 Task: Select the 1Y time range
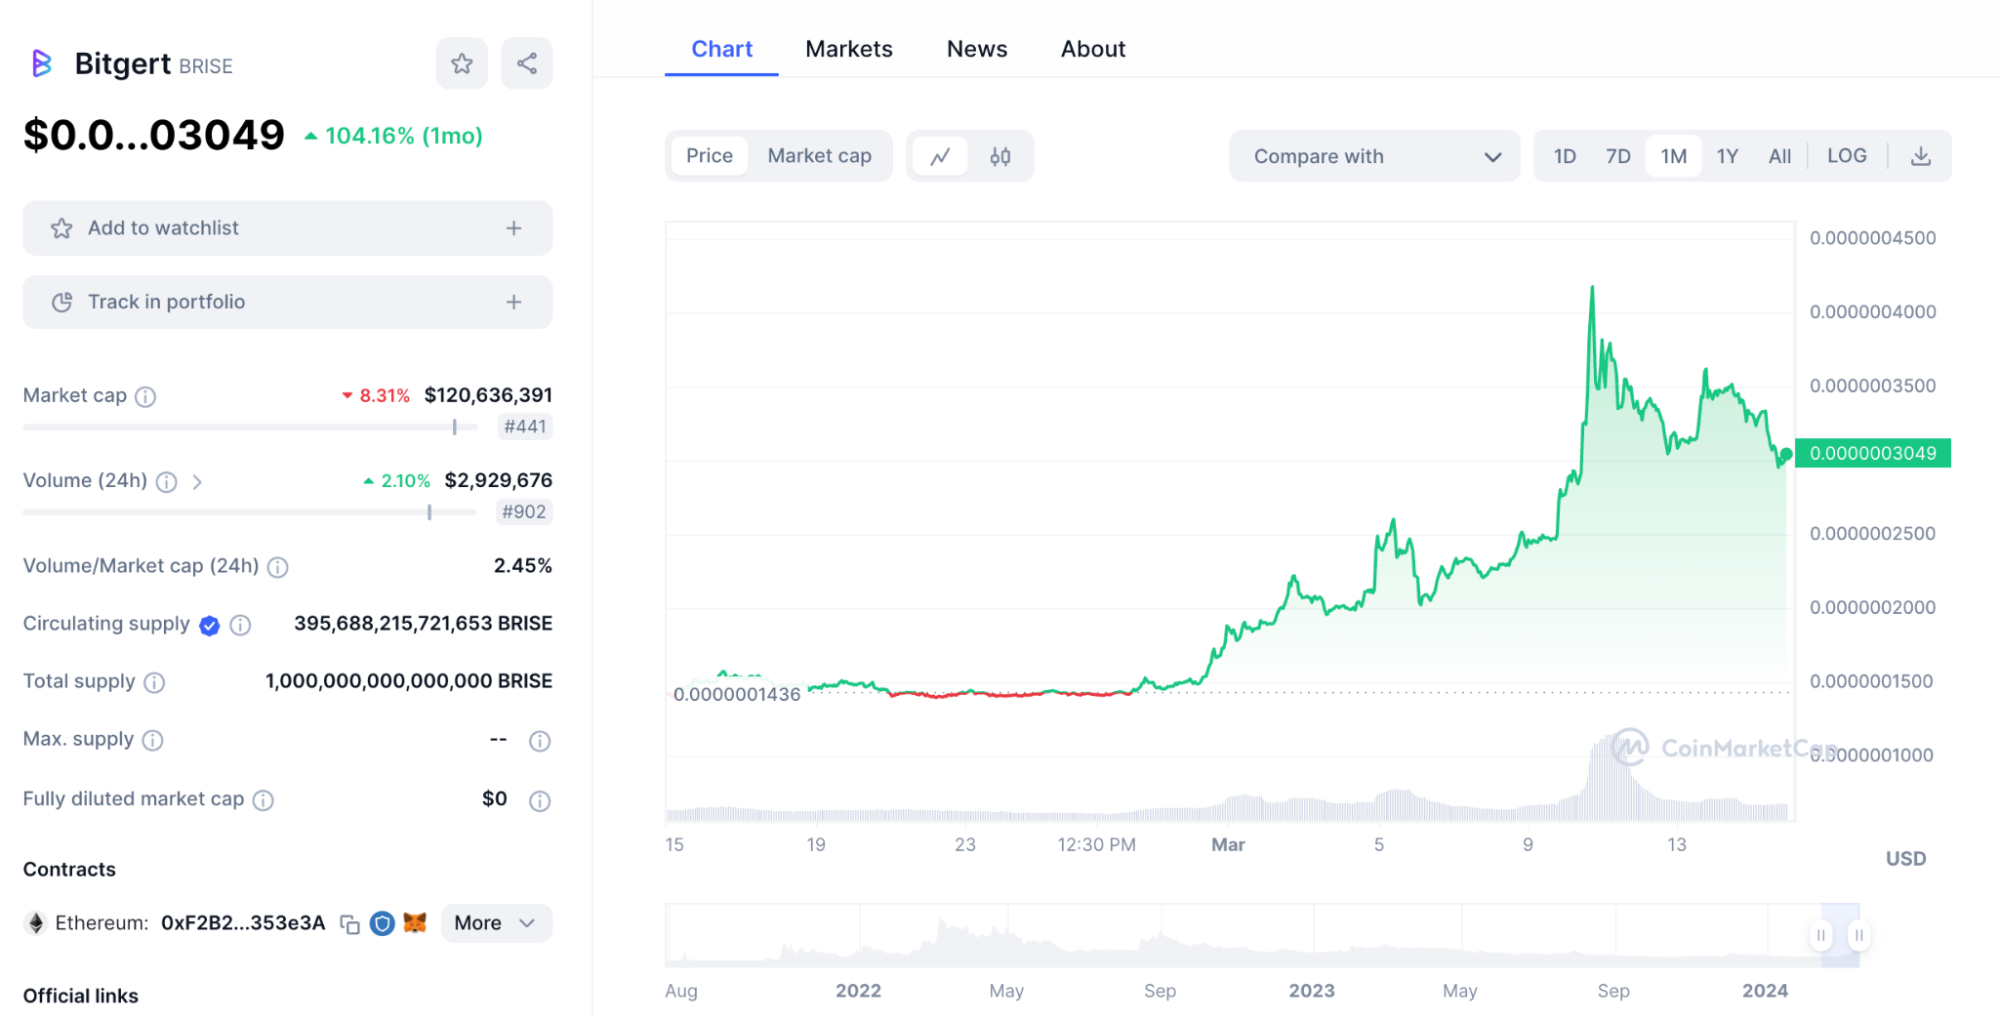coord(1727,156)
